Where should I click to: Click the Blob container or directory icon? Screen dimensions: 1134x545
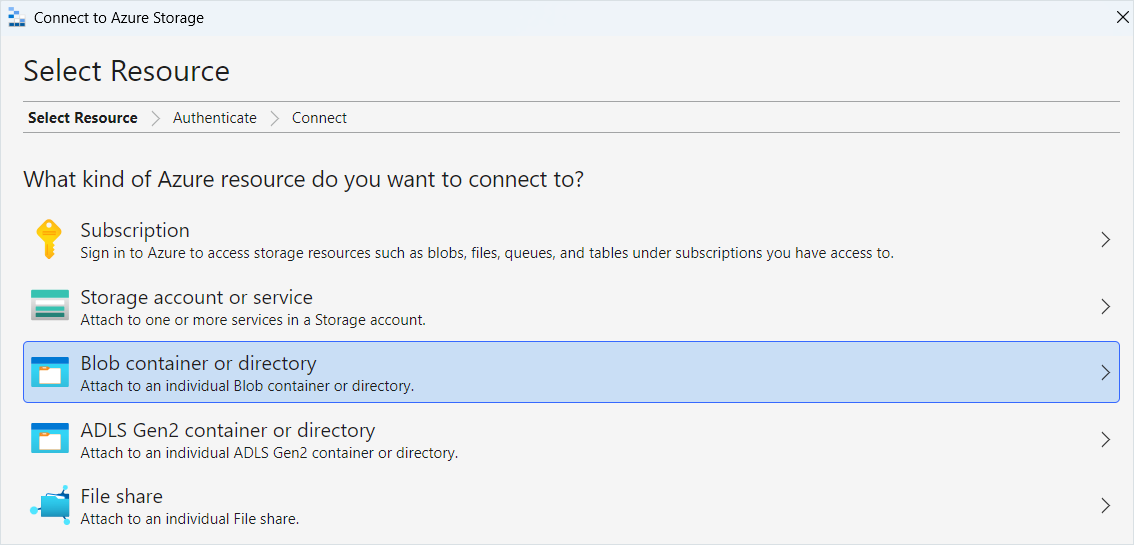tap(50, 372)
